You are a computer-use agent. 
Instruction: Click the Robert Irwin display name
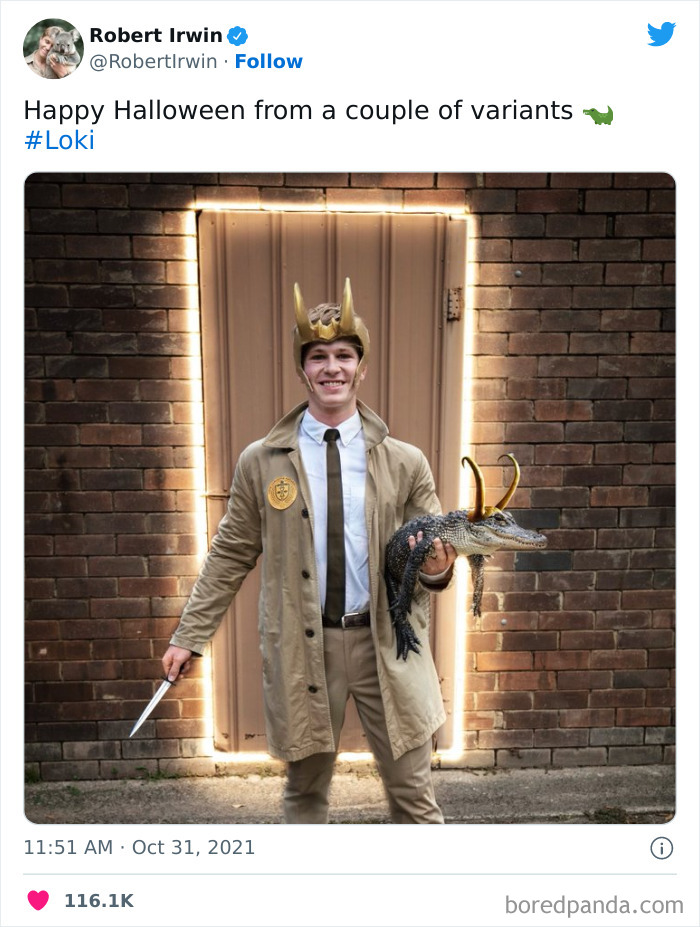(x=155, y=36)
